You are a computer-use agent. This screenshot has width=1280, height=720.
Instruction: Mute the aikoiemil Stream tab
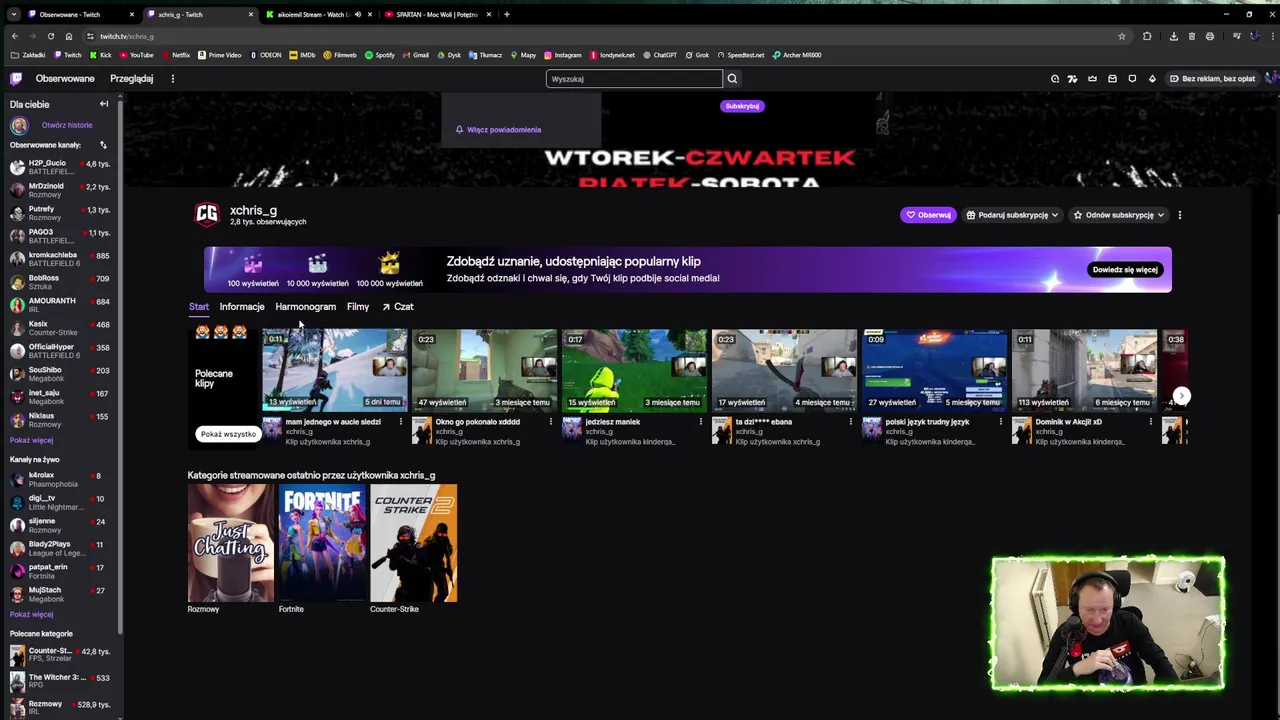coord(357,14)
